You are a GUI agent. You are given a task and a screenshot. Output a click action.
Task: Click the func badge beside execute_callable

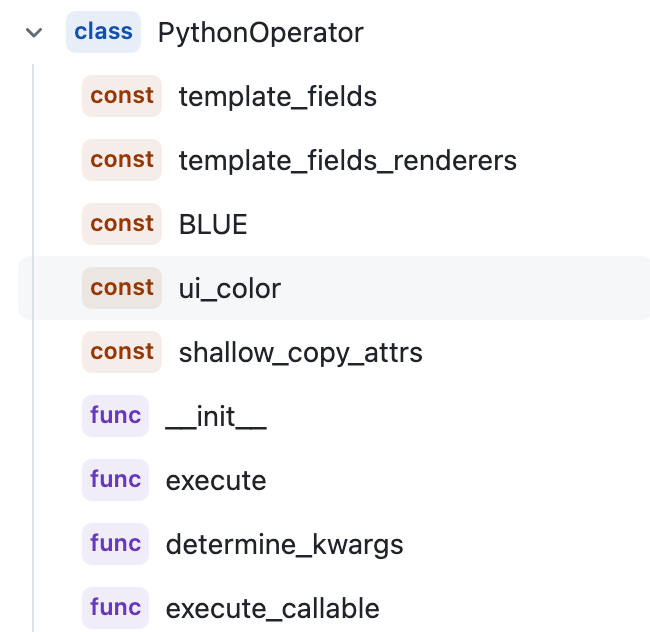[115, 608]
